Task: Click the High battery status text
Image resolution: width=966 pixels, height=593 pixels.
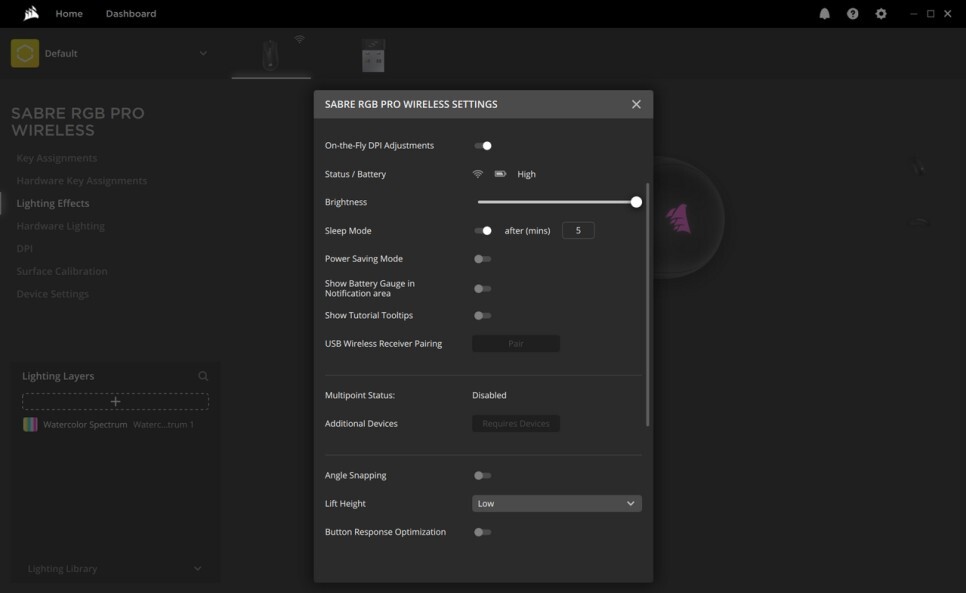Action: click(526, 174)
